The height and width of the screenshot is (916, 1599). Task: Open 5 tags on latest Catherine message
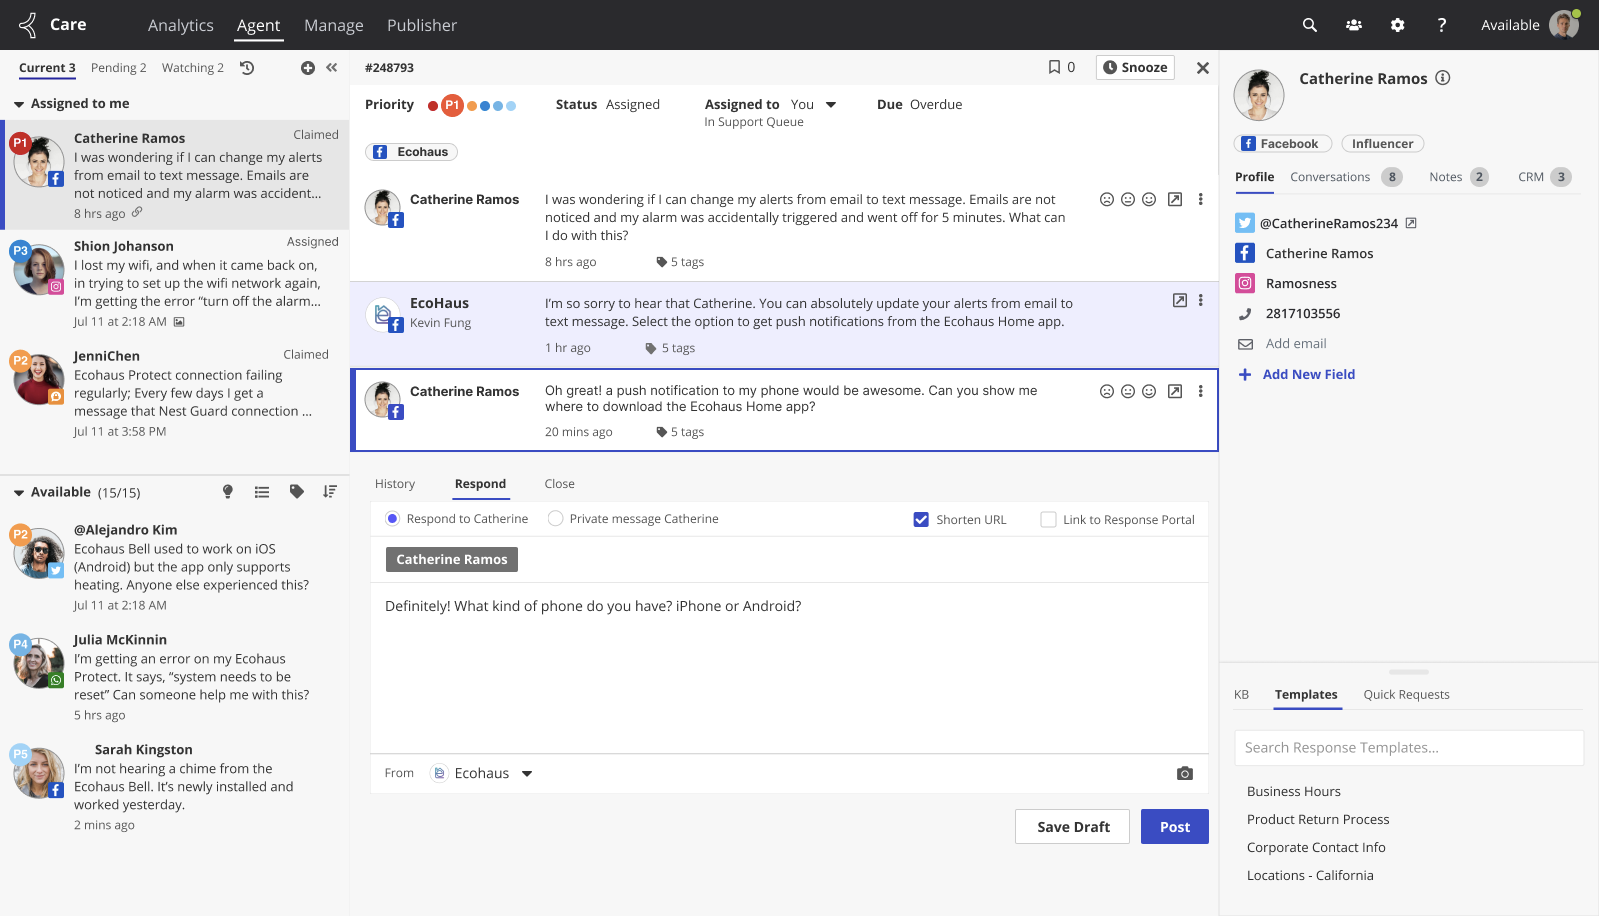click(680, 432)
